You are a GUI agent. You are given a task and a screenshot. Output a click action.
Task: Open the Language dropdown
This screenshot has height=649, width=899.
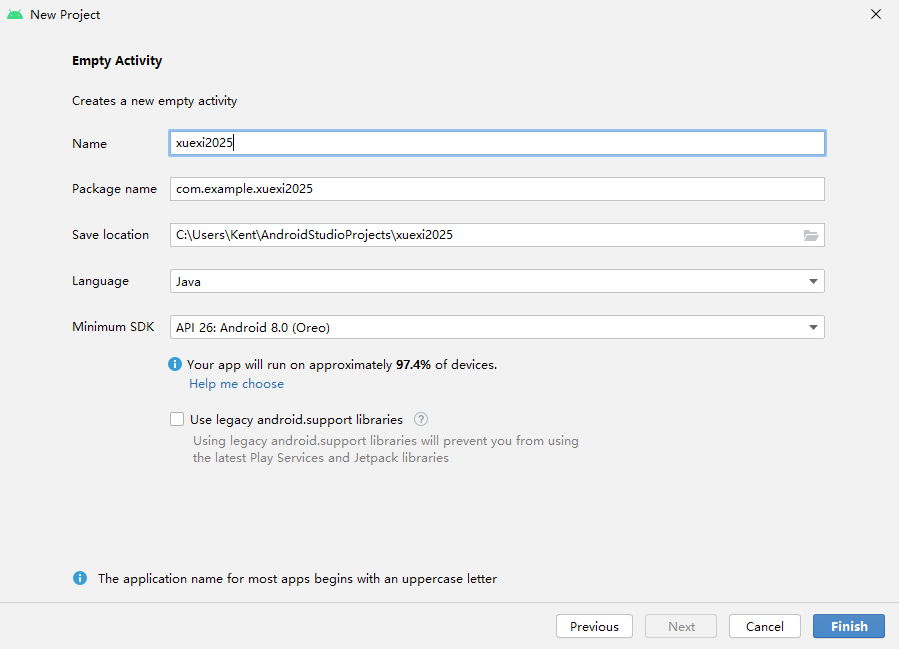click(497, 281)
